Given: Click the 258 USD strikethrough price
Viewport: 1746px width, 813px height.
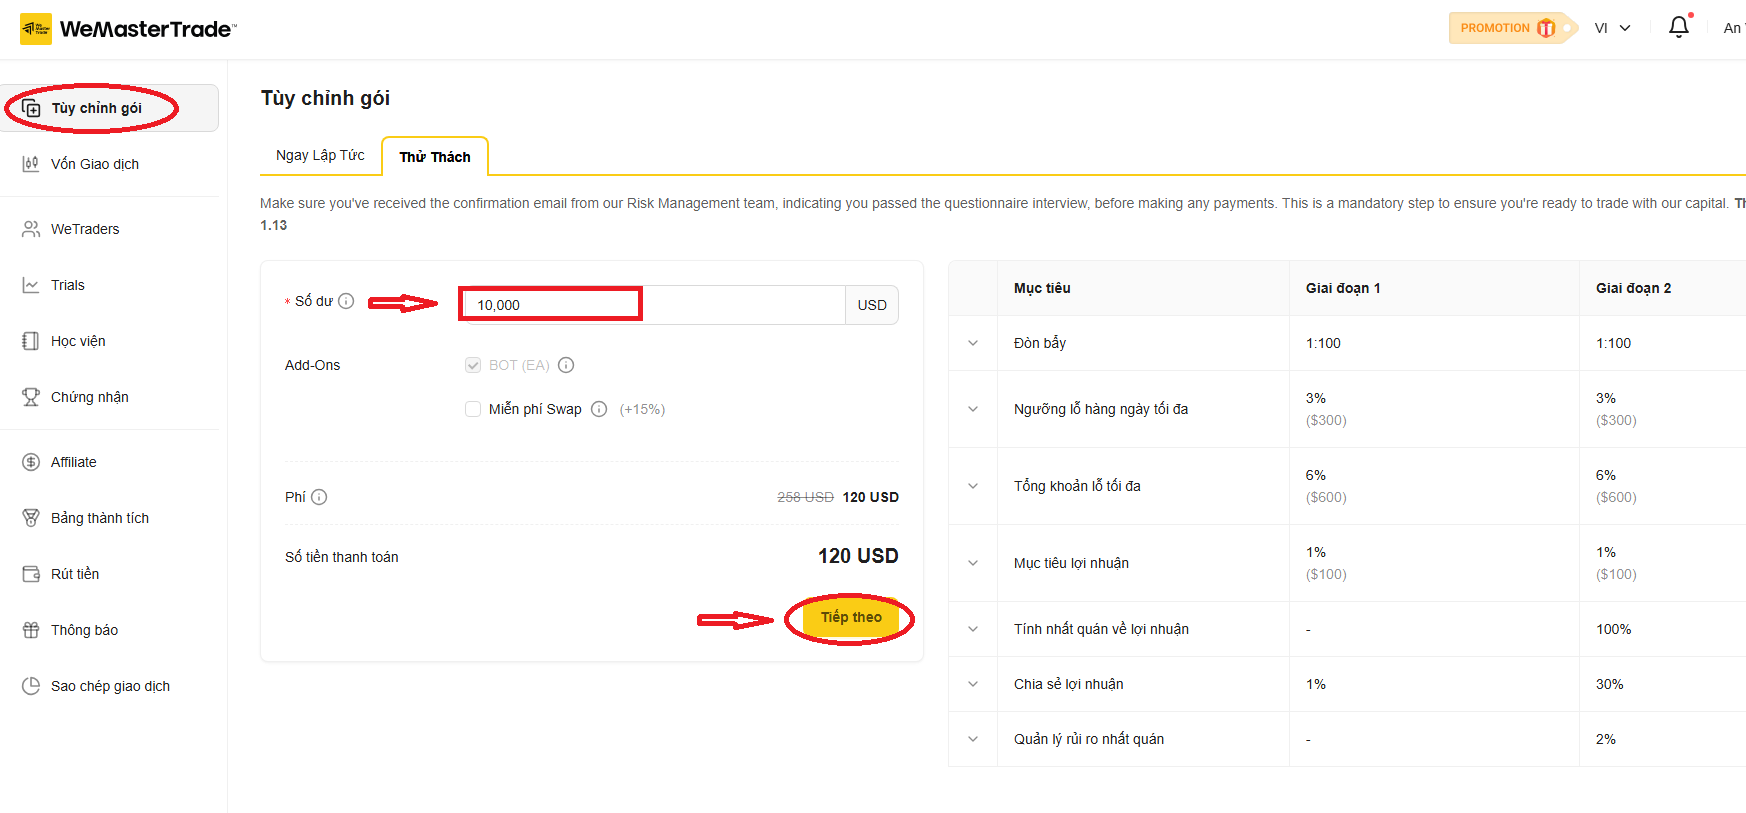Looking at the screenshot, I should [x=805, y=497].
